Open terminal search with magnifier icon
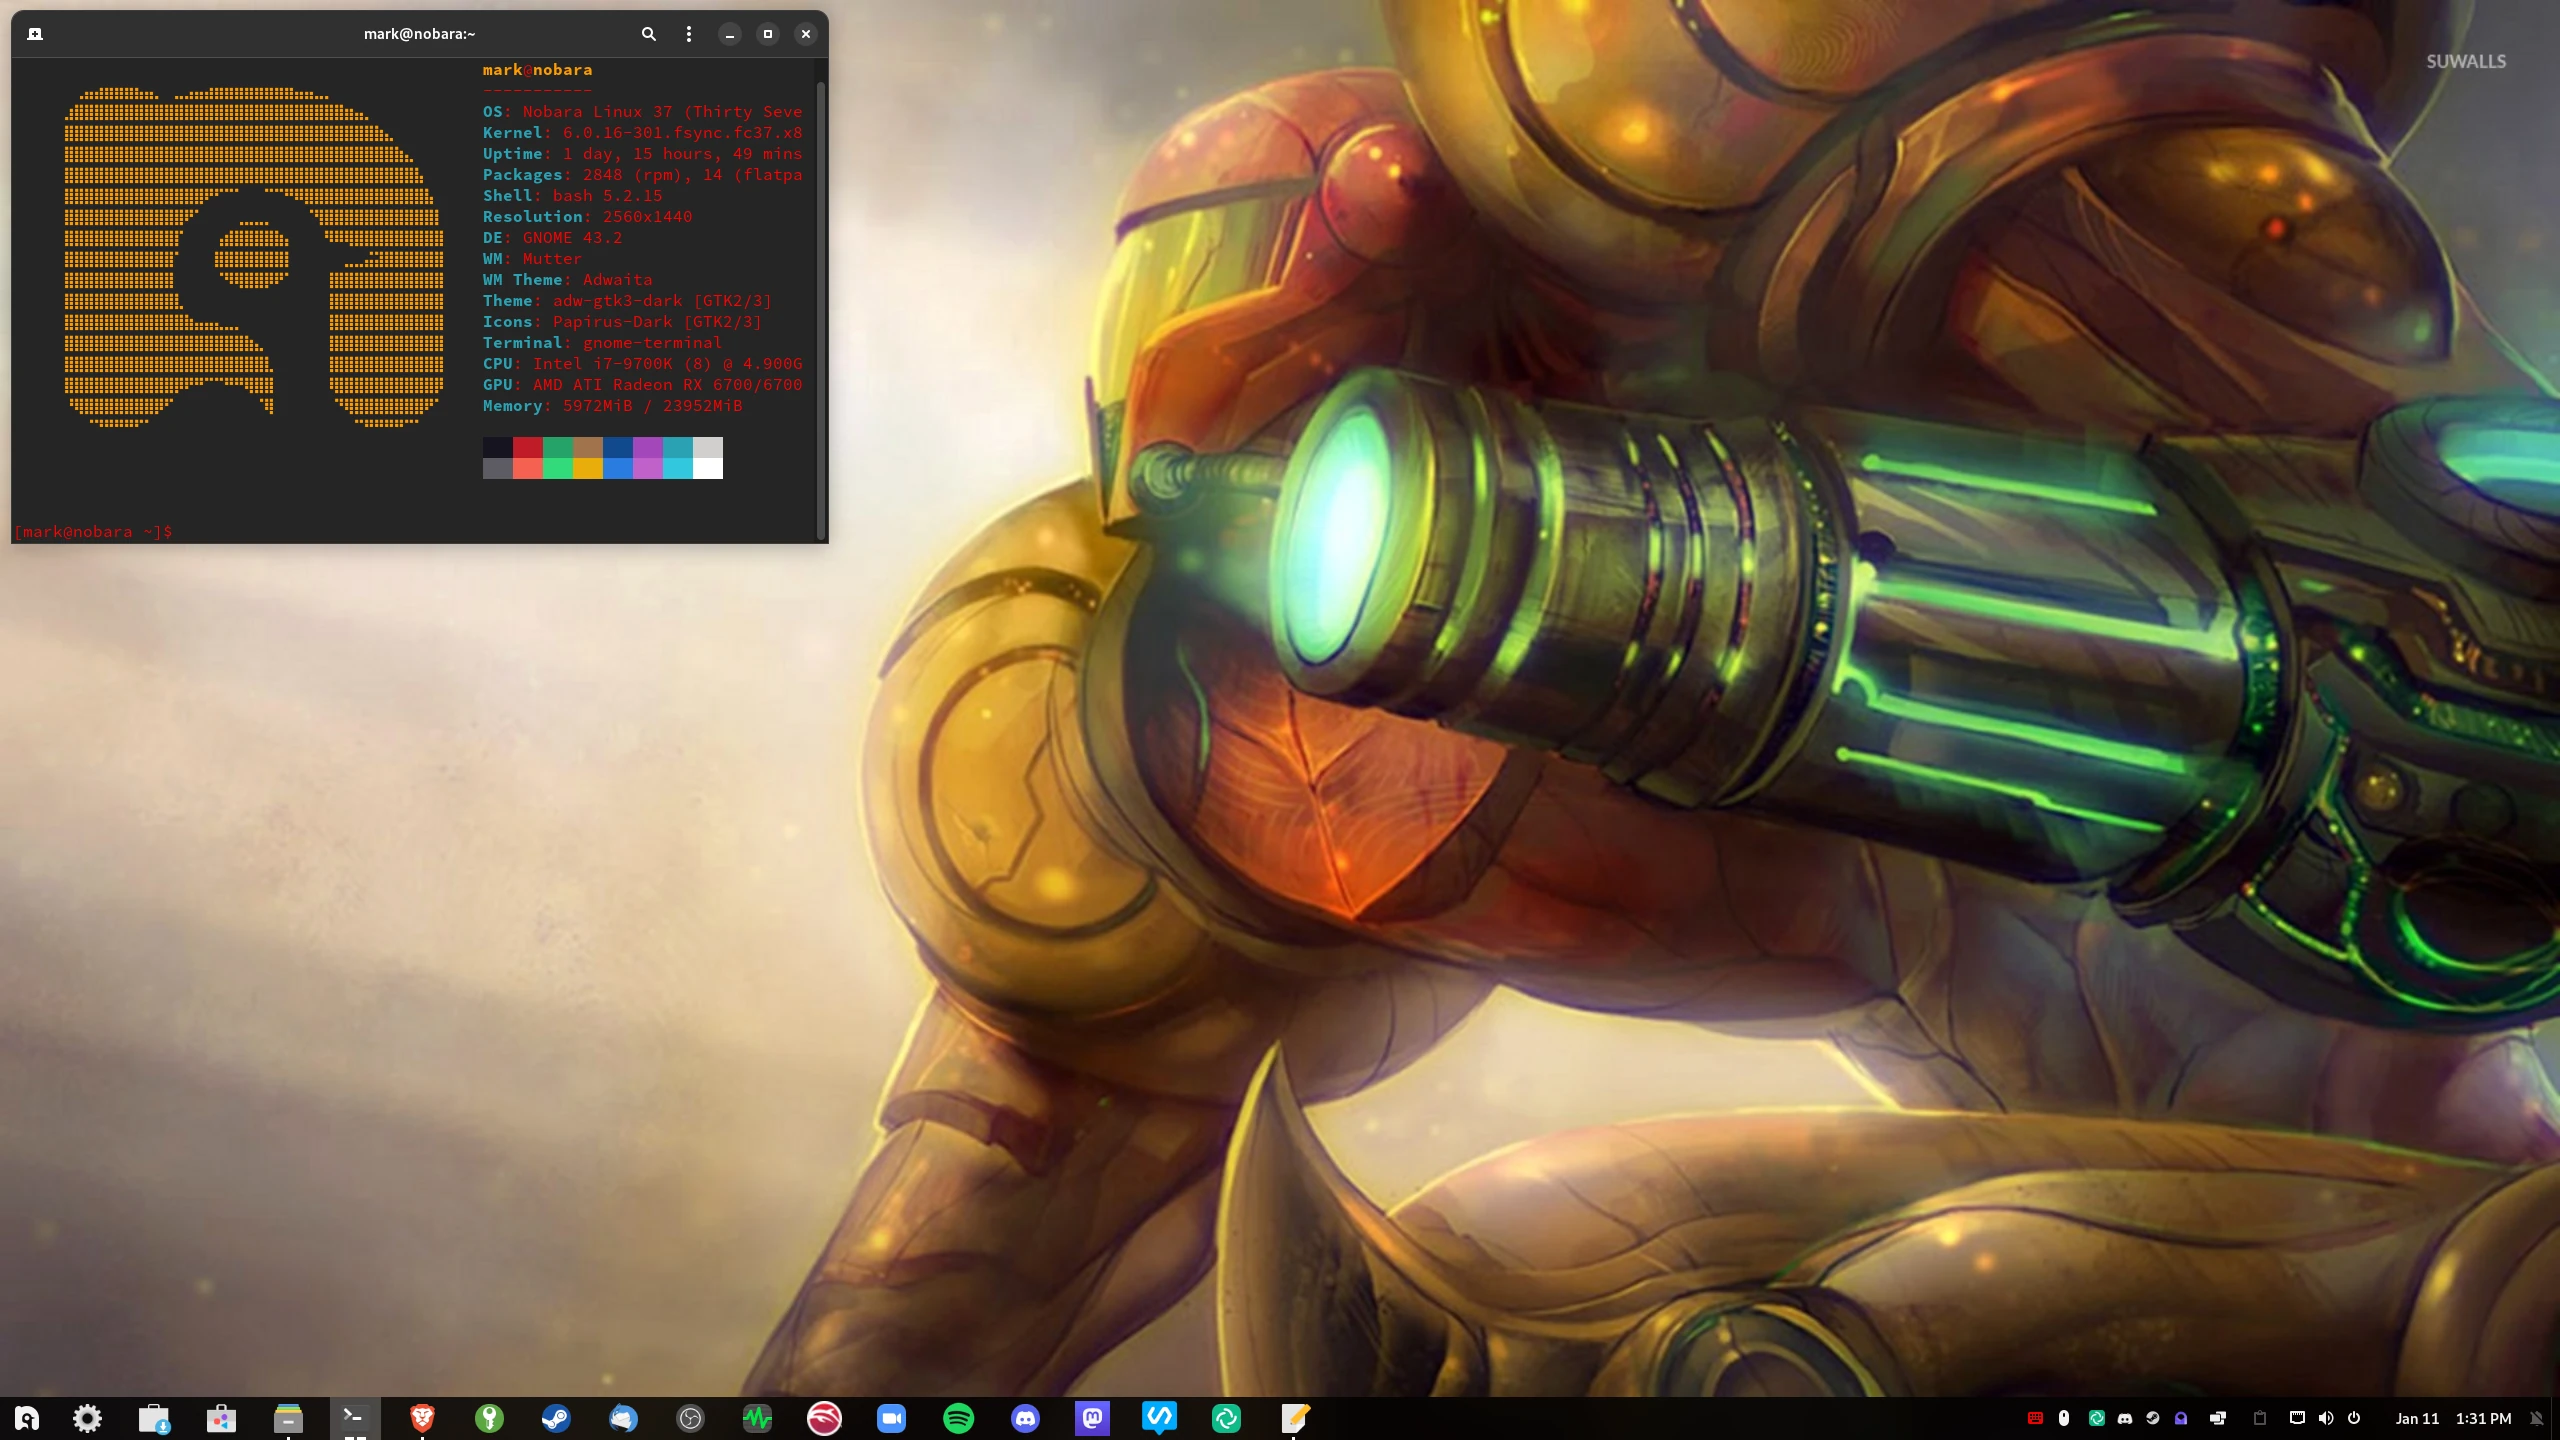The image size is (2560, 1440). [649, 34]
